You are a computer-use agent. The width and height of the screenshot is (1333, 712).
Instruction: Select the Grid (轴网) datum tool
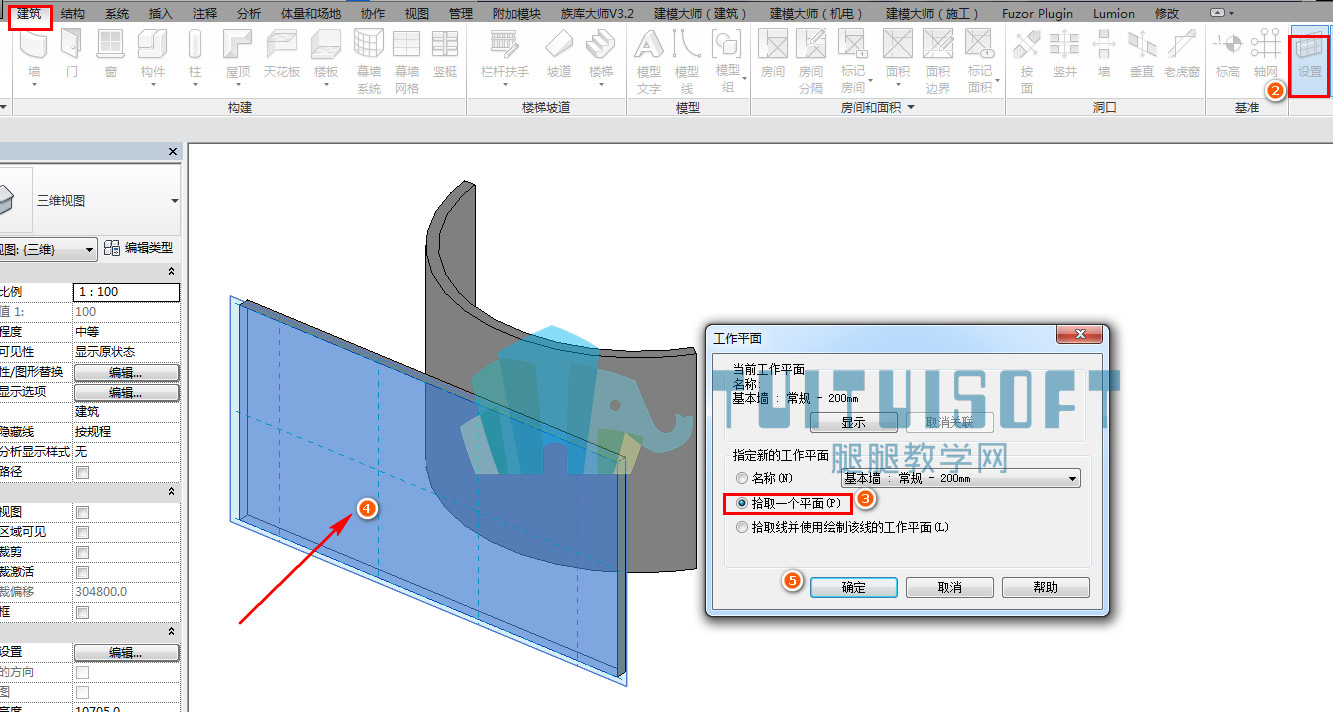point(1266,52)
